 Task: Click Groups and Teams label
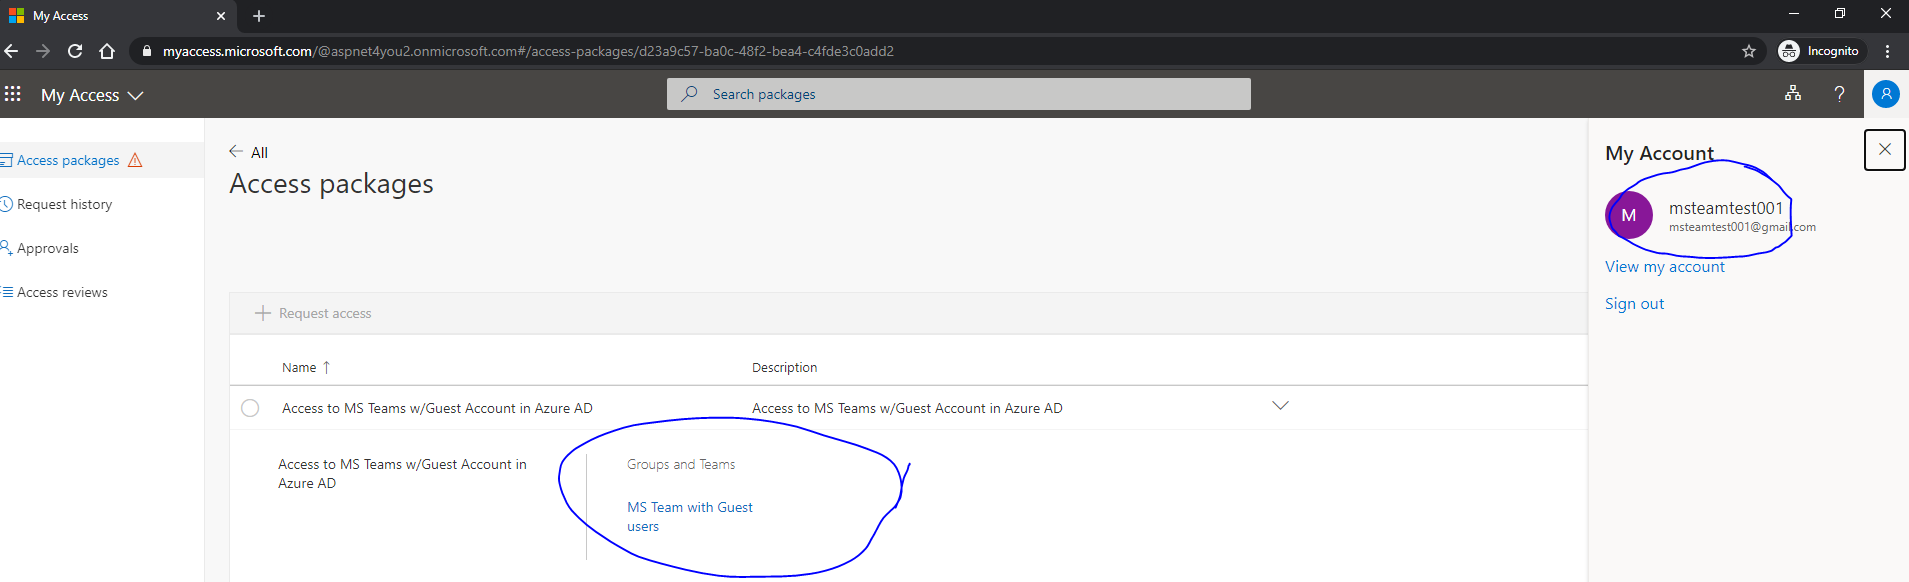[681, 465]
